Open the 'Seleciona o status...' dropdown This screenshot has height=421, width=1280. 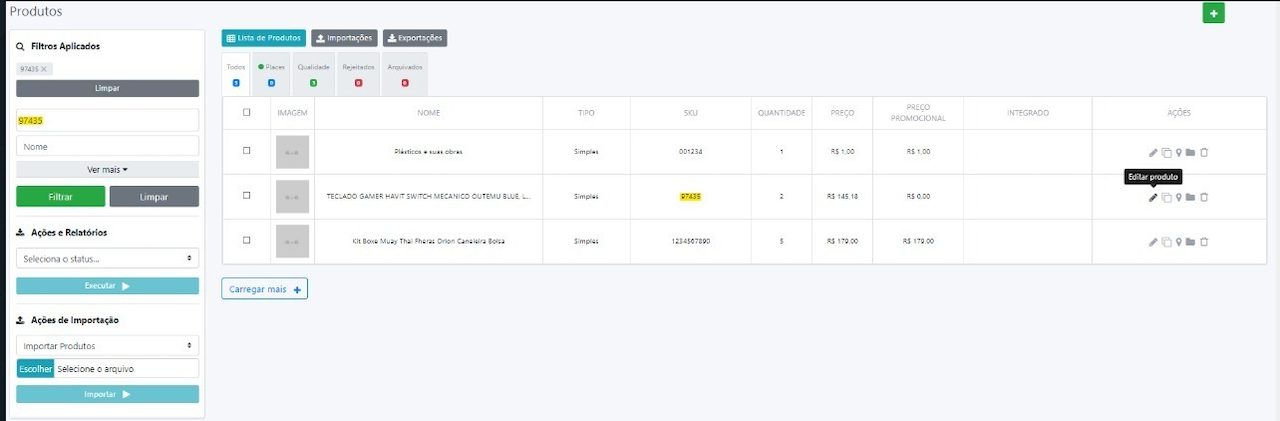coord(107,258)
